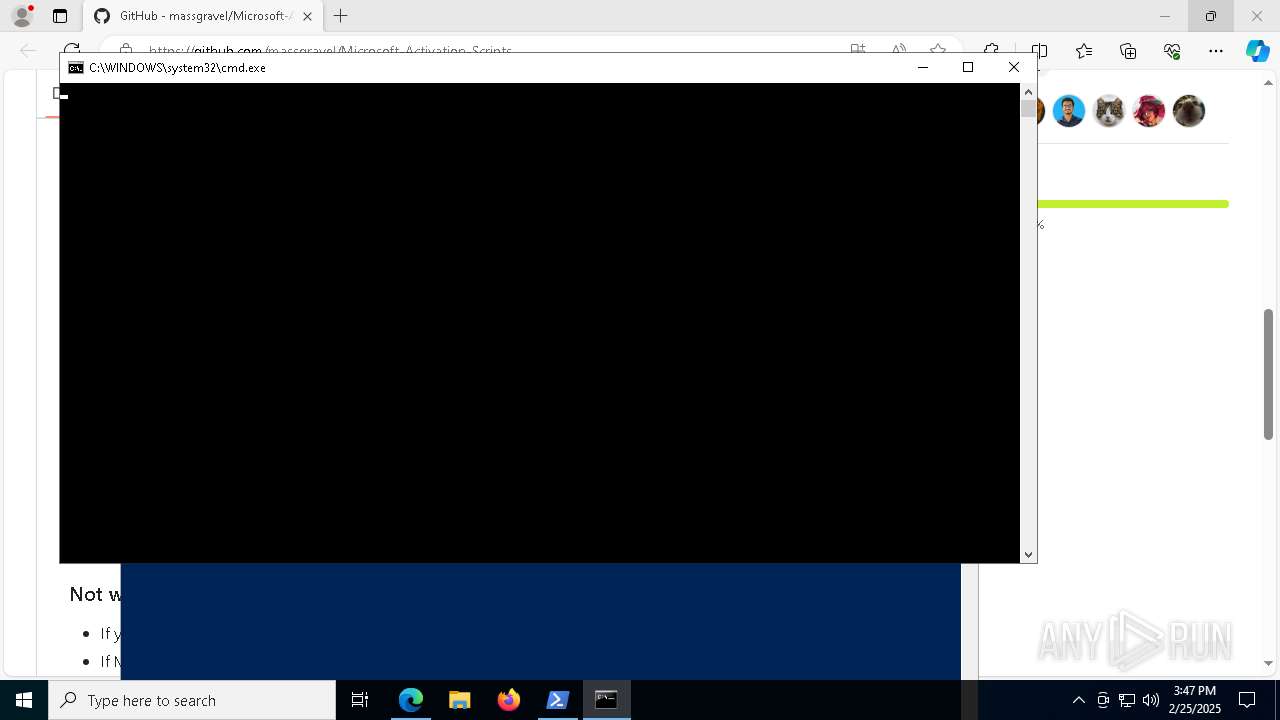The width and height of the screenshot is (1280, 720).
Task: Toggle Edge split screen view
Action: (1040, 51)
